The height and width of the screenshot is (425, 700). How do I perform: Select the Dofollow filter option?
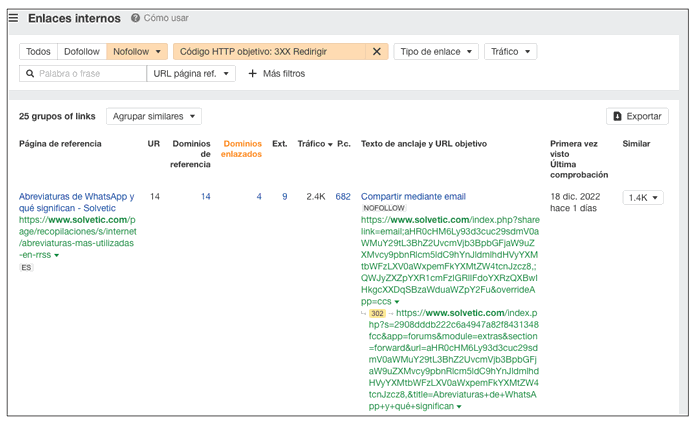pyautogui.click(x=81, y=51)
